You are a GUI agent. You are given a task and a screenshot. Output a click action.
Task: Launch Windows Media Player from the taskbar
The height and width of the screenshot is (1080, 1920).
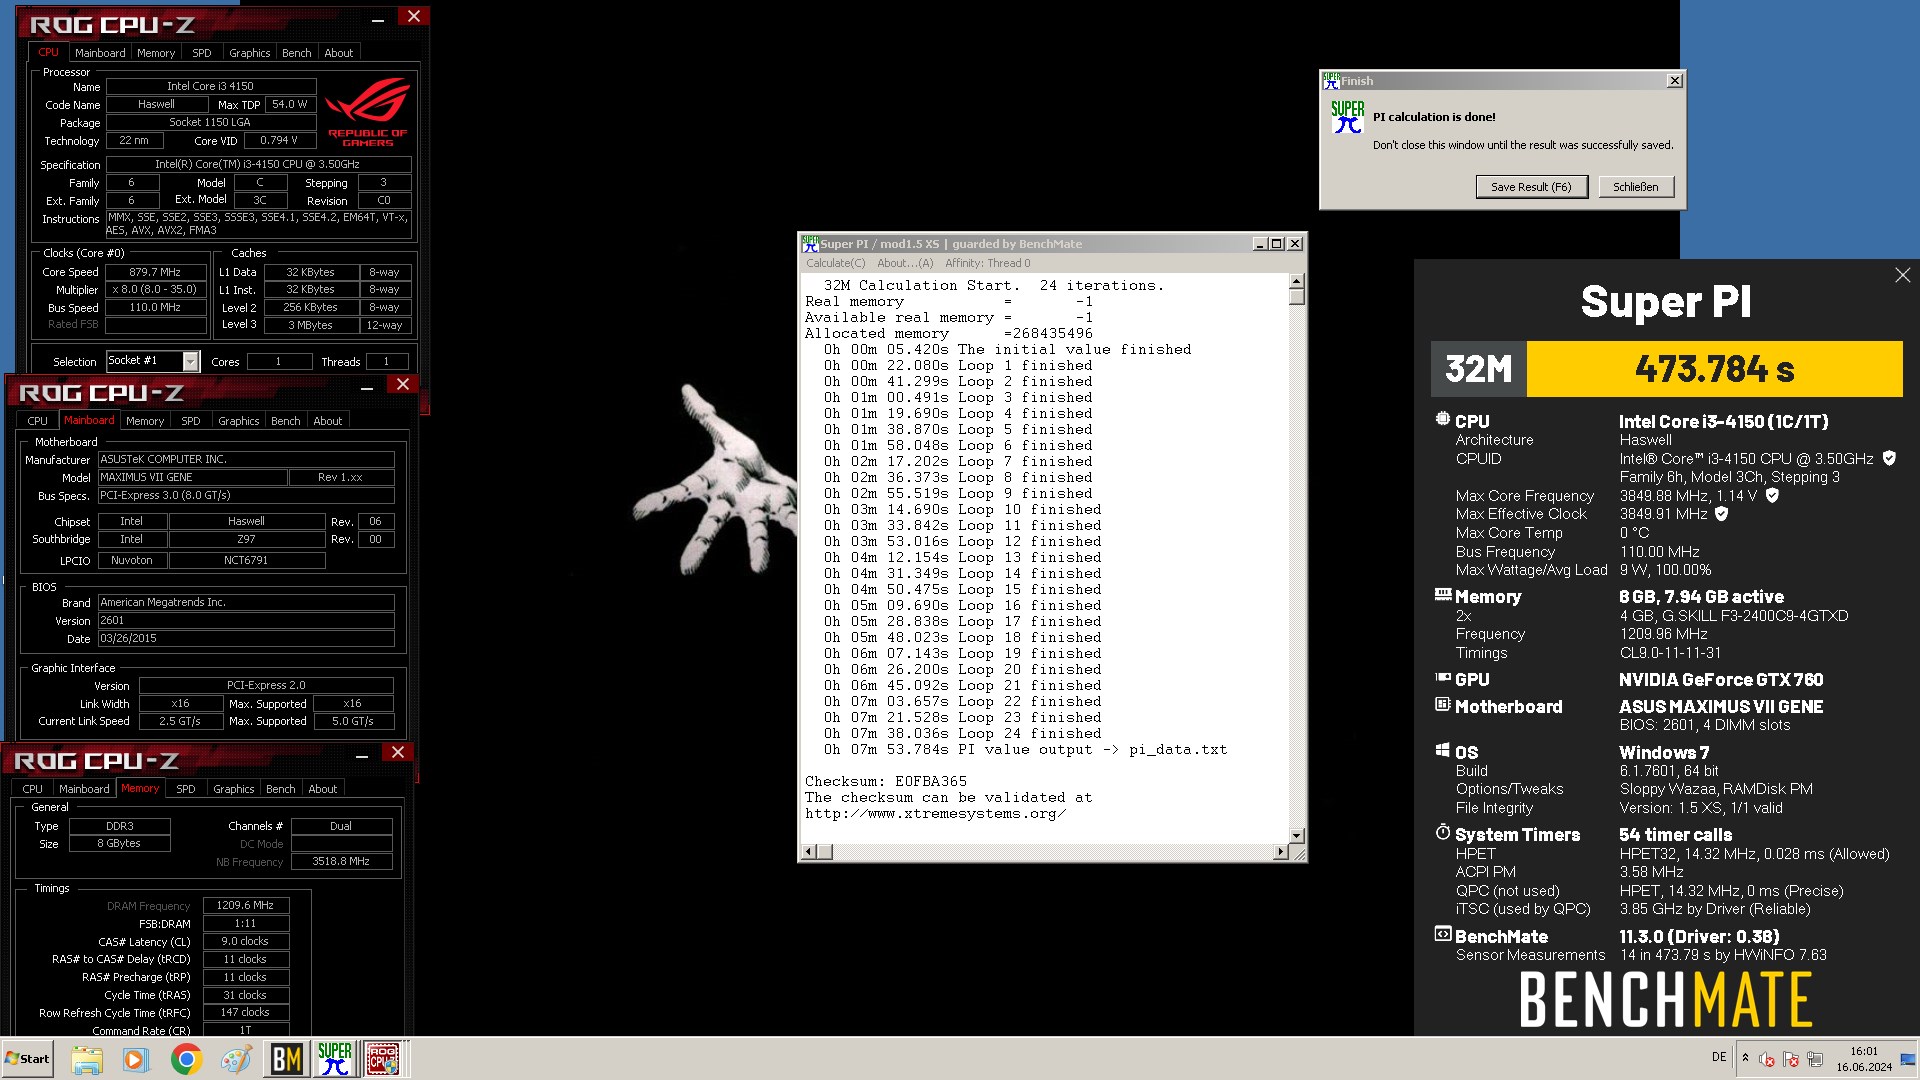pyautogui.click(x=135, y=1059)
